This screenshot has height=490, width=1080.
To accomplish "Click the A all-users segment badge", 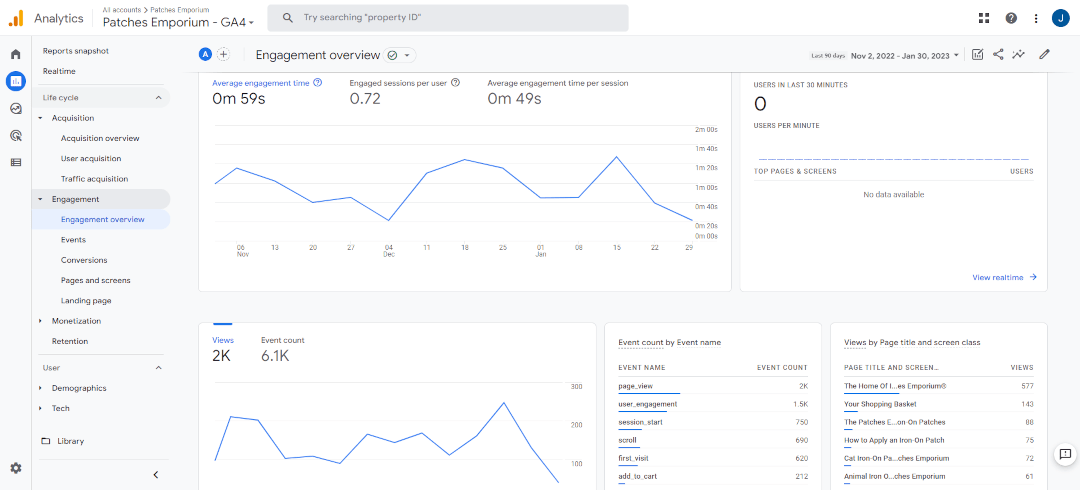I will 205,54.
